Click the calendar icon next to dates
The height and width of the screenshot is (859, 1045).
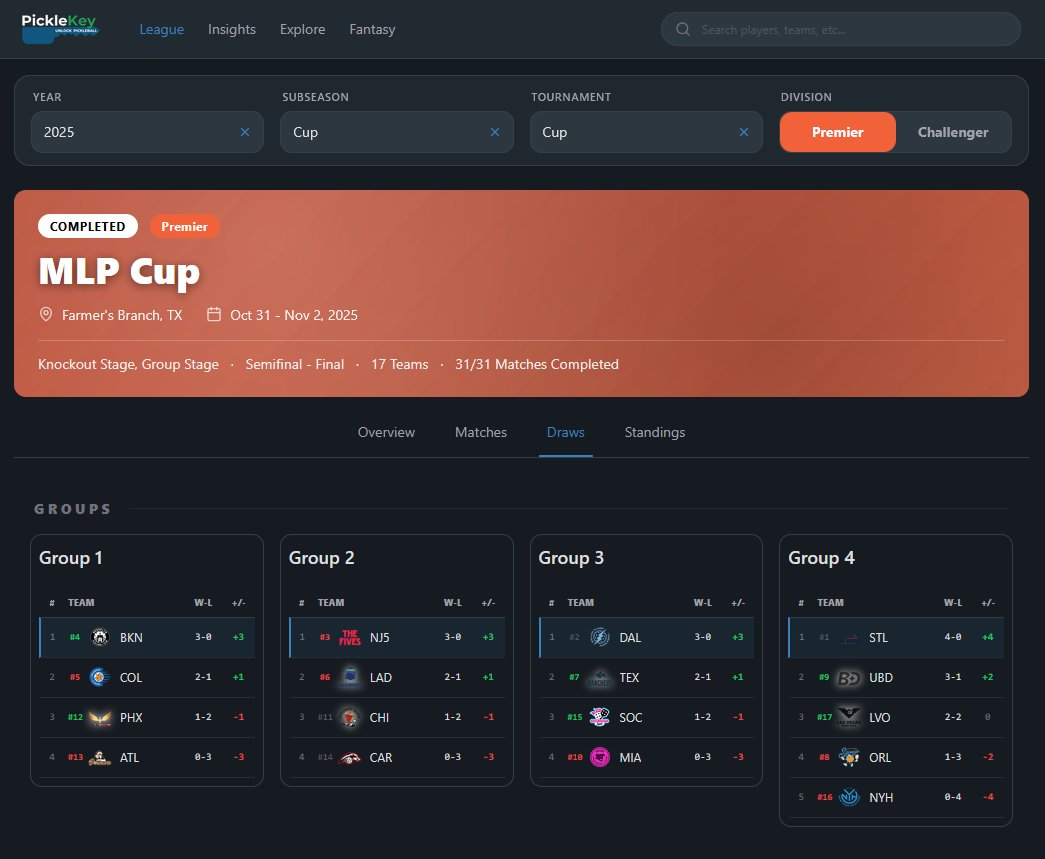tap(213, 315)
